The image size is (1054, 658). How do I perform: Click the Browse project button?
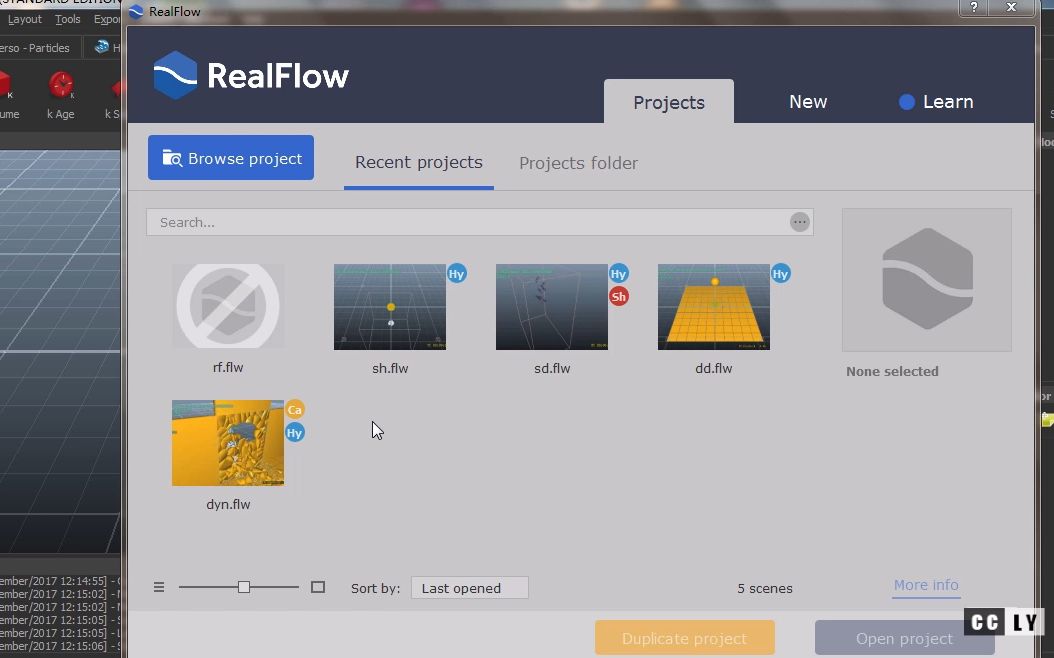[231, 157]
